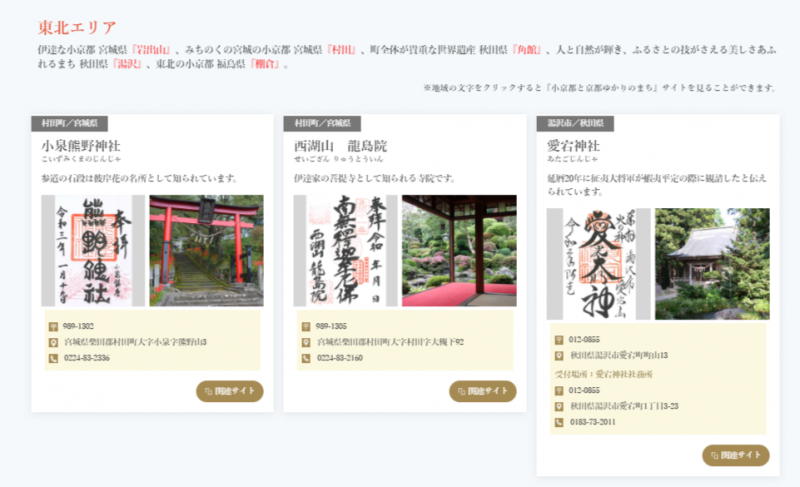Click phone icon next to 0224-83-2336
Viewport: 800px width, 487px height.
click(x=53, y=358)
